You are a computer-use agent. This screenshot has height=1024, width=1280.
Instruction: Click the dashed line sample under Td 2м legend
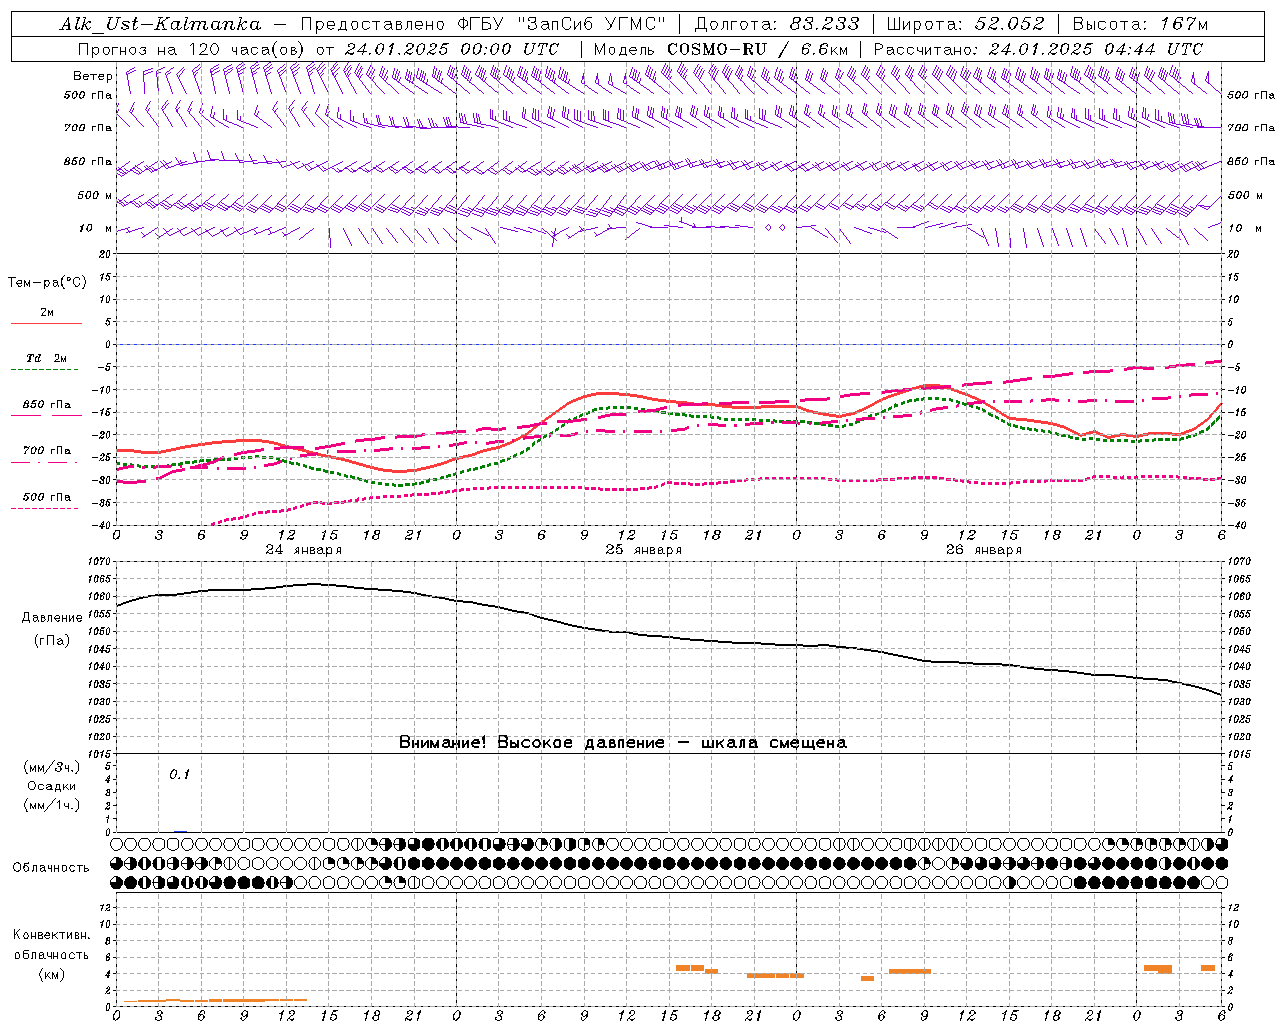(x=46, y=370)
